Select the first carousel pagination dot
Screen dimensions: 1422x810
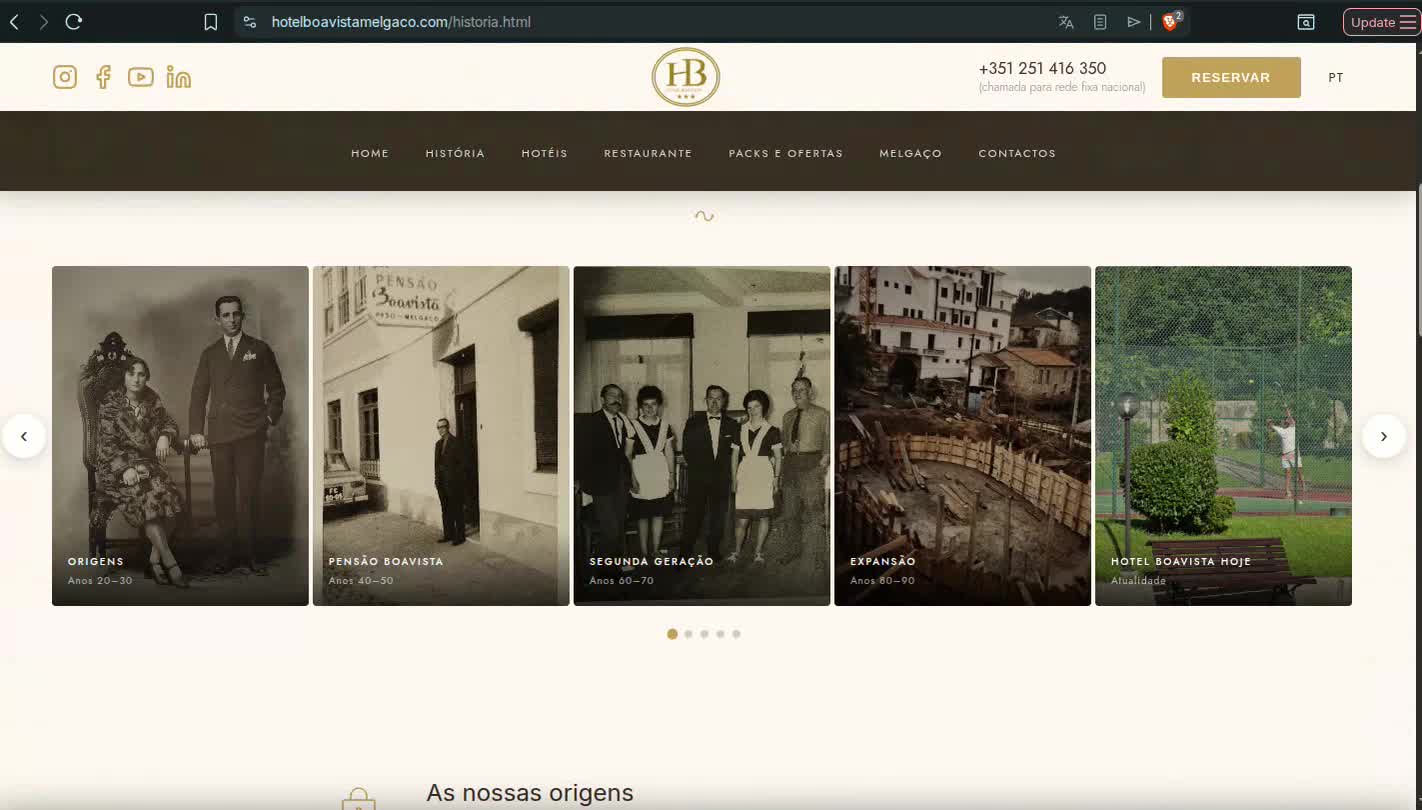672,634
